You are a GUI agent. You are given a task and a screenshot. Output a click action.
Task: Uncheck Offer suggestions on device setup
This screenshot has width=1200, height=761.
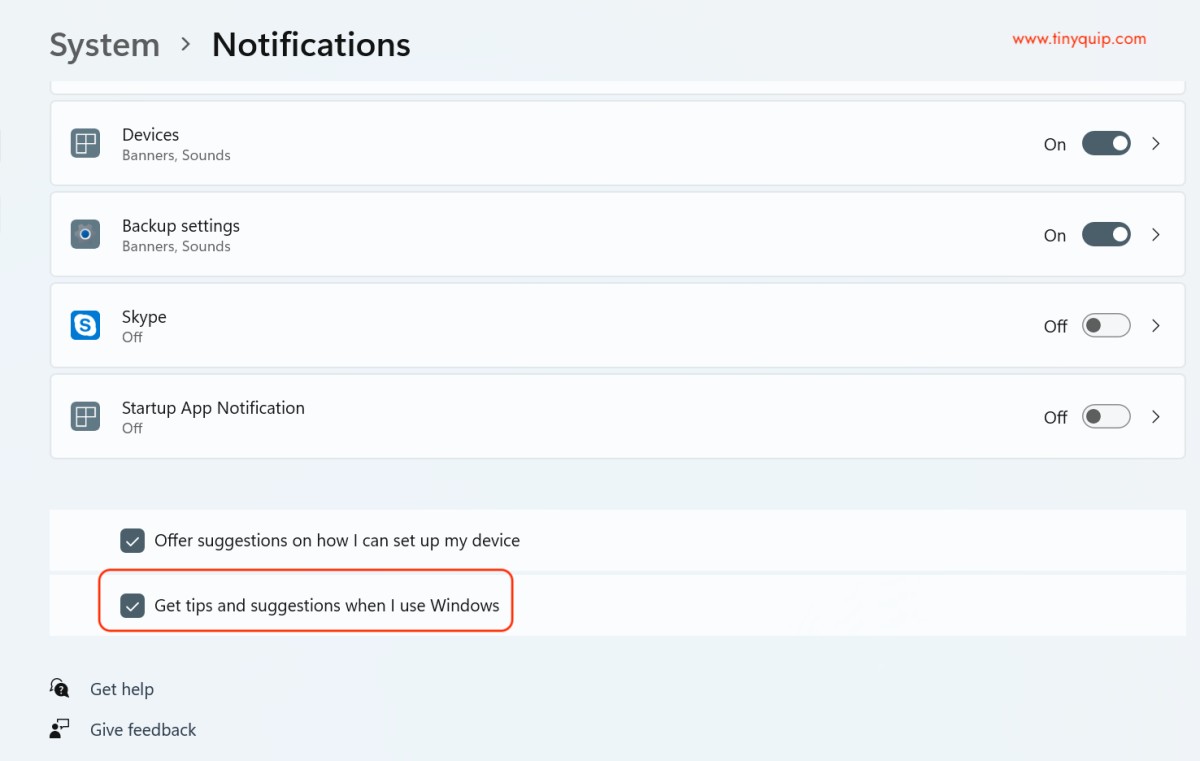pos(133,541)
